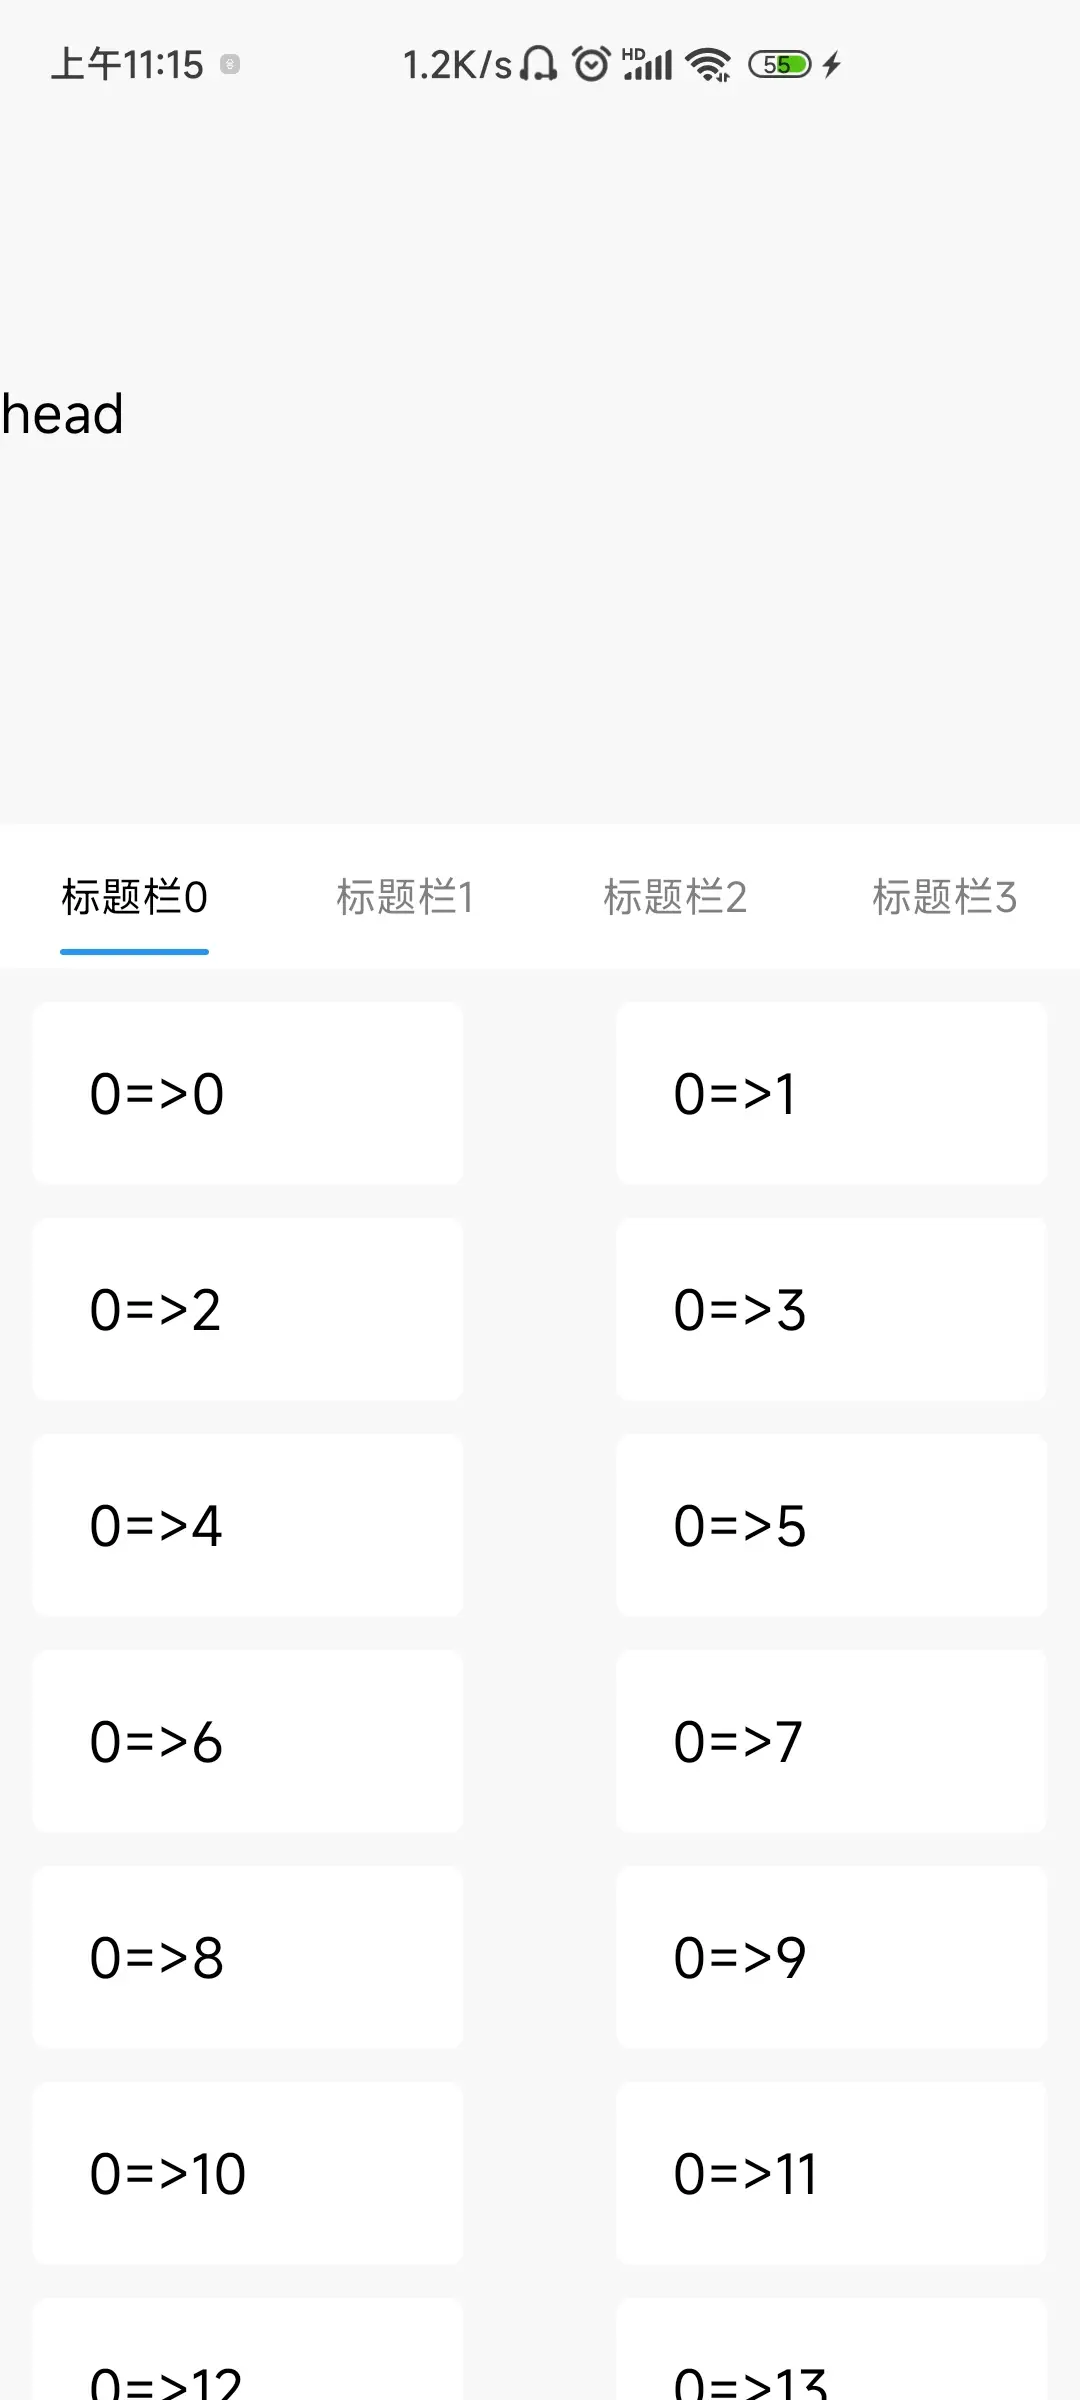Screen dimensions: 1080x2400
Task: Select the 0=>10 card
Action: 247,2173
